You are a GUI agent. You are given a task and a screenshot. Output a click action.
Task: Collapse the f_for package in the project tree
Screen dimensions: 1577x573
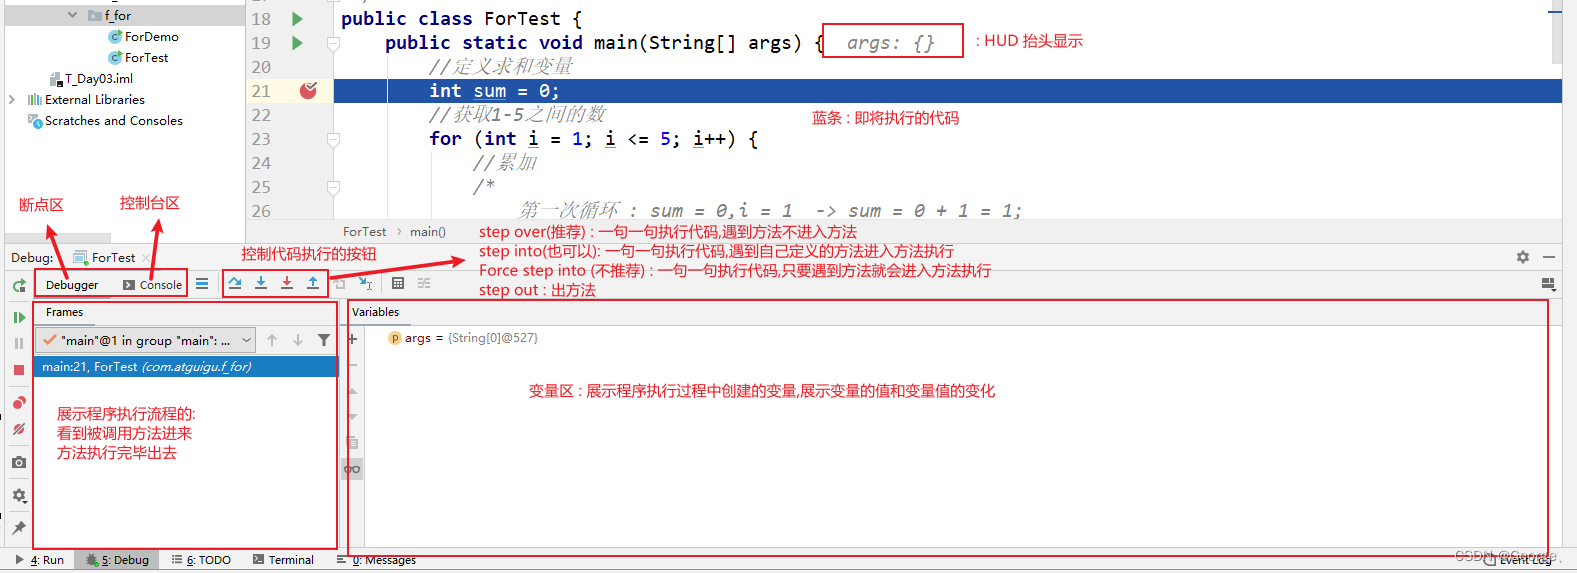(x=72, y=15)
